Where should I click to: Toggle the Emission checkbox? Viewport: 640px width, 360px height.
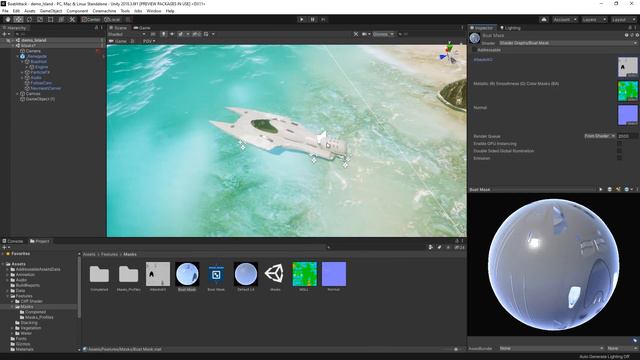(619, 158)
